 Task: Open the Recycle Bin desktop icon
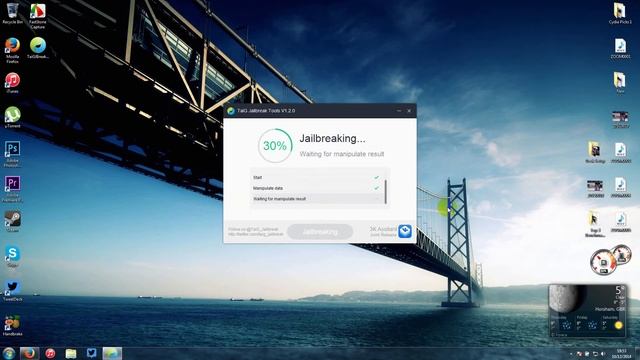[x=12, y=13]
